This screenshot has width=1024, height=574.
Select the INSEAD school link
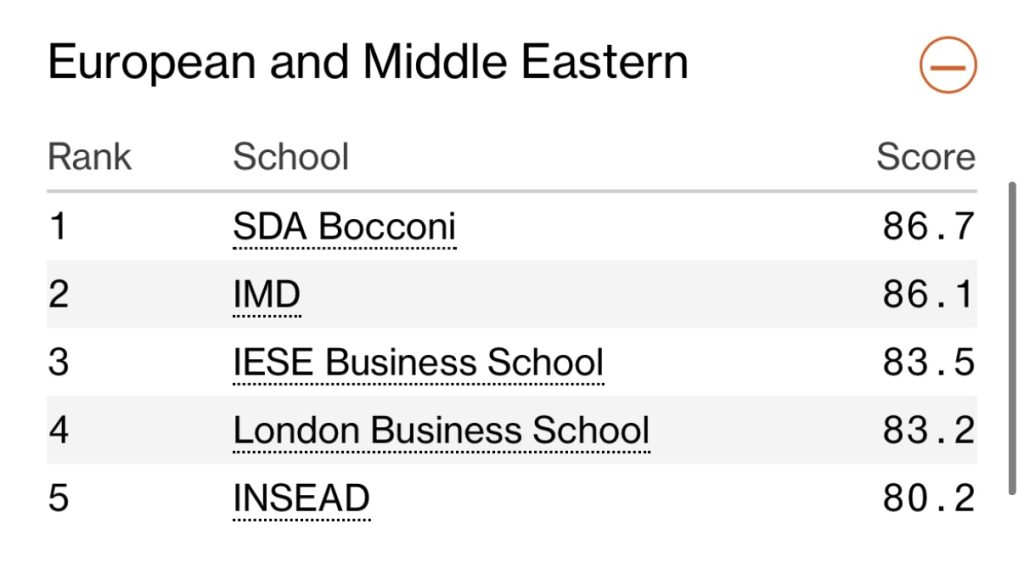(301, 498)
